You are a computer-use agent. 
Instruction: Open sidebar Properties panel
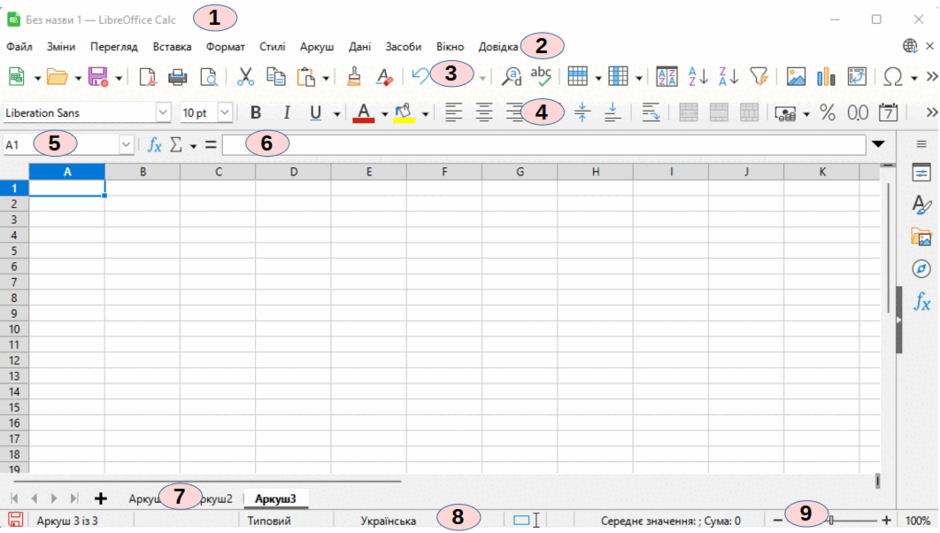[x=921, y=173]
